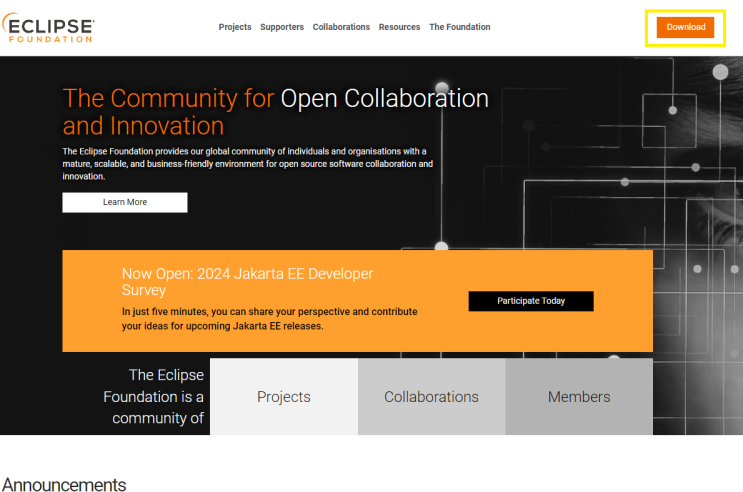Open the Projects navigation menu
This screenshot has width=743, height=492.
pyautogui.click(x=235, y=27)
